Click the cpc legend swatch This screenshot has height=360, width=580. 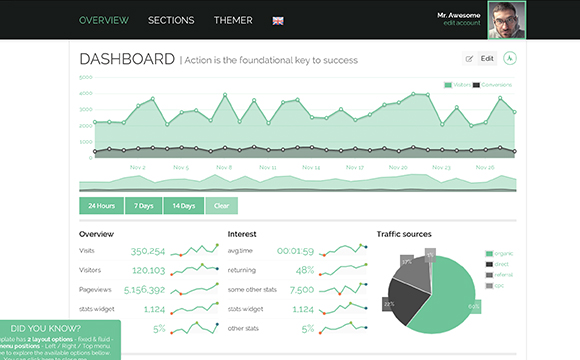click(x=489, y=286)
